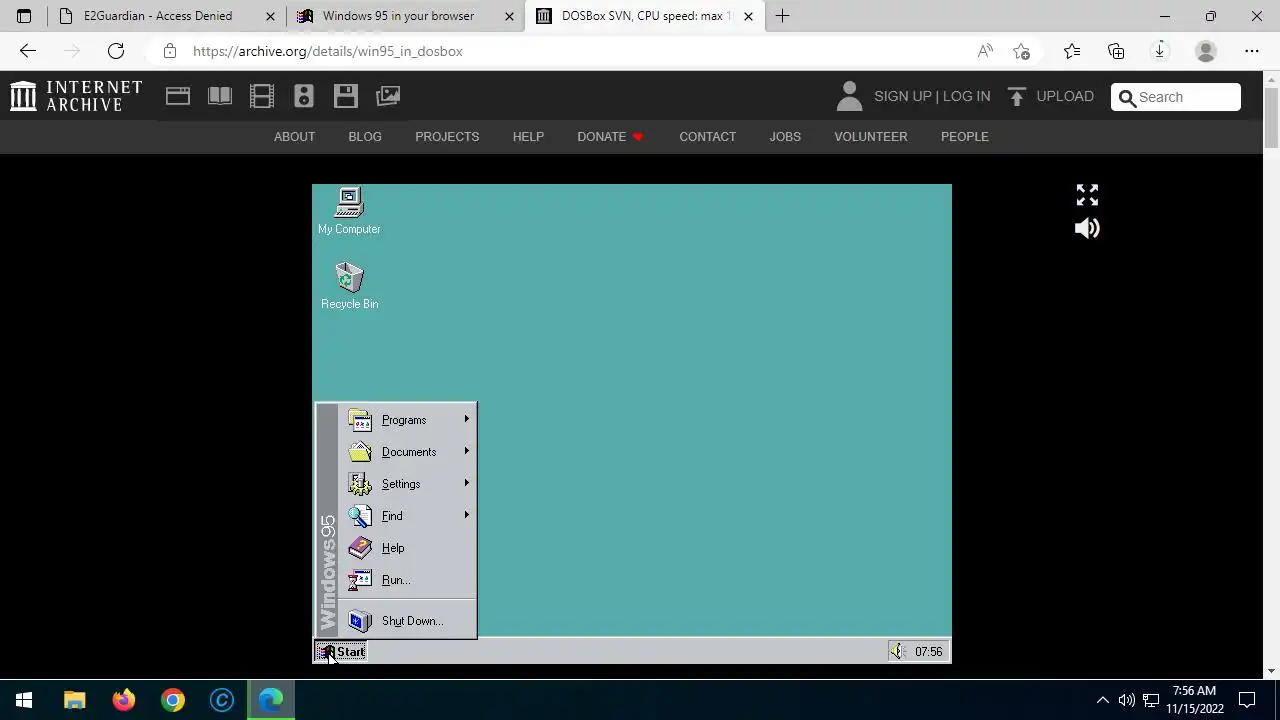This screenshot has height=720, width=1280.
Task: Open Internet Archive texts book icon
Action: pos(220,96)
